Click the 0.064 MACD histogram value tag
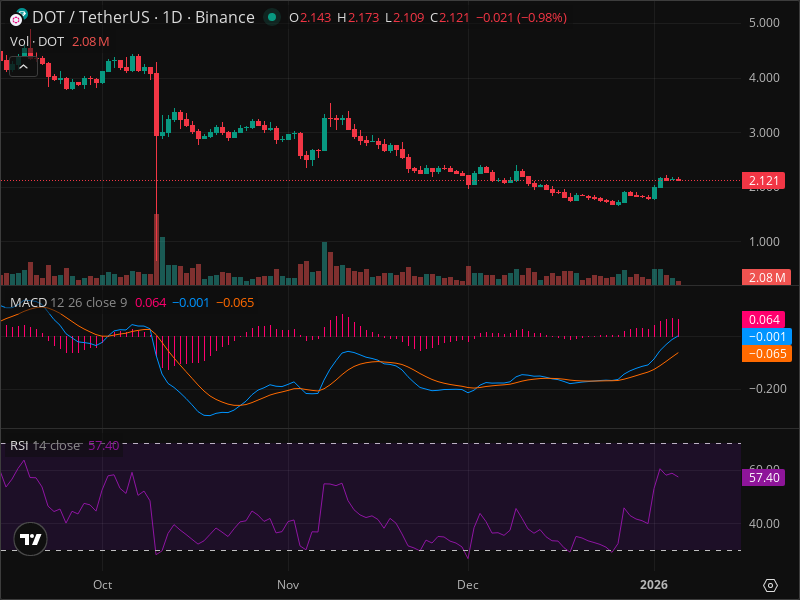This screenshot has height=600, width=800. (763, 319)
